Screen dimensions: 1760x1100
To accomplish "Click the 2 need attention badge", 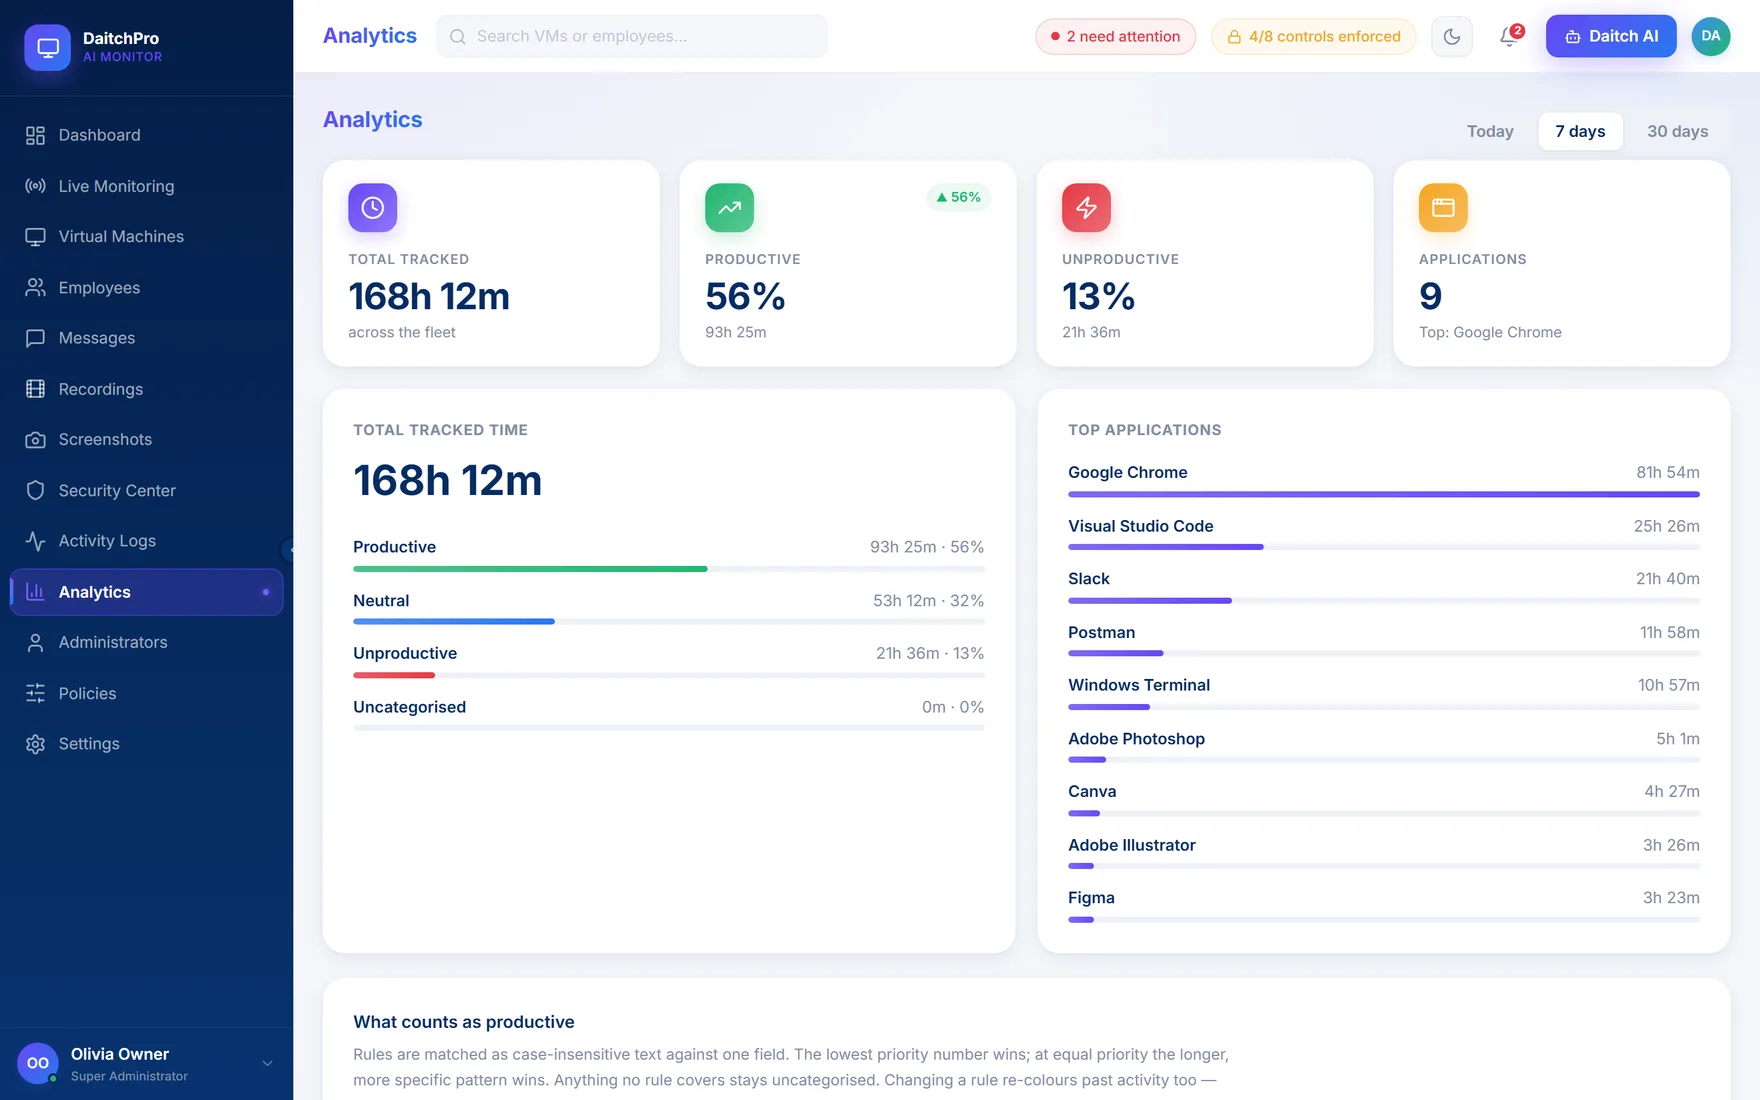I will (x=1115, y=36).
